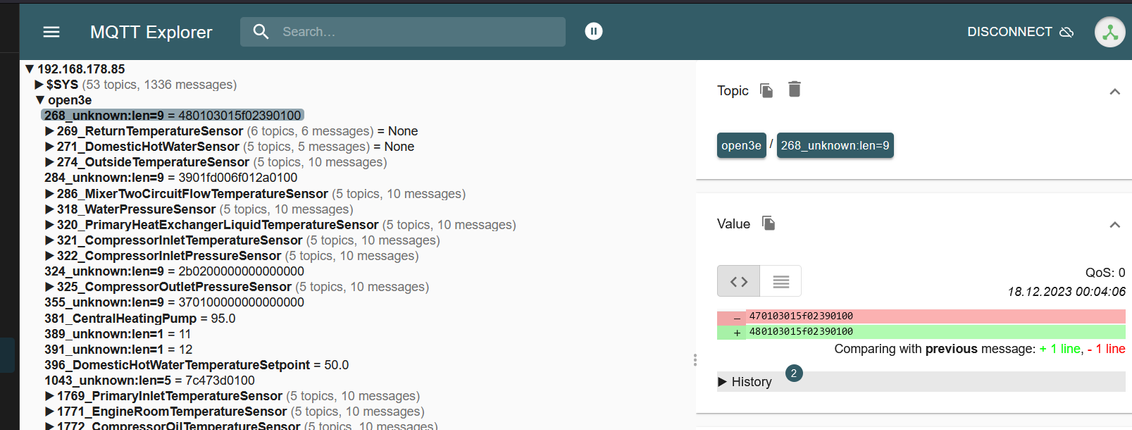The image size is (1132, 430).
Task: Select the 381_CentralHeatingPump topic
Action: point(140,318)
